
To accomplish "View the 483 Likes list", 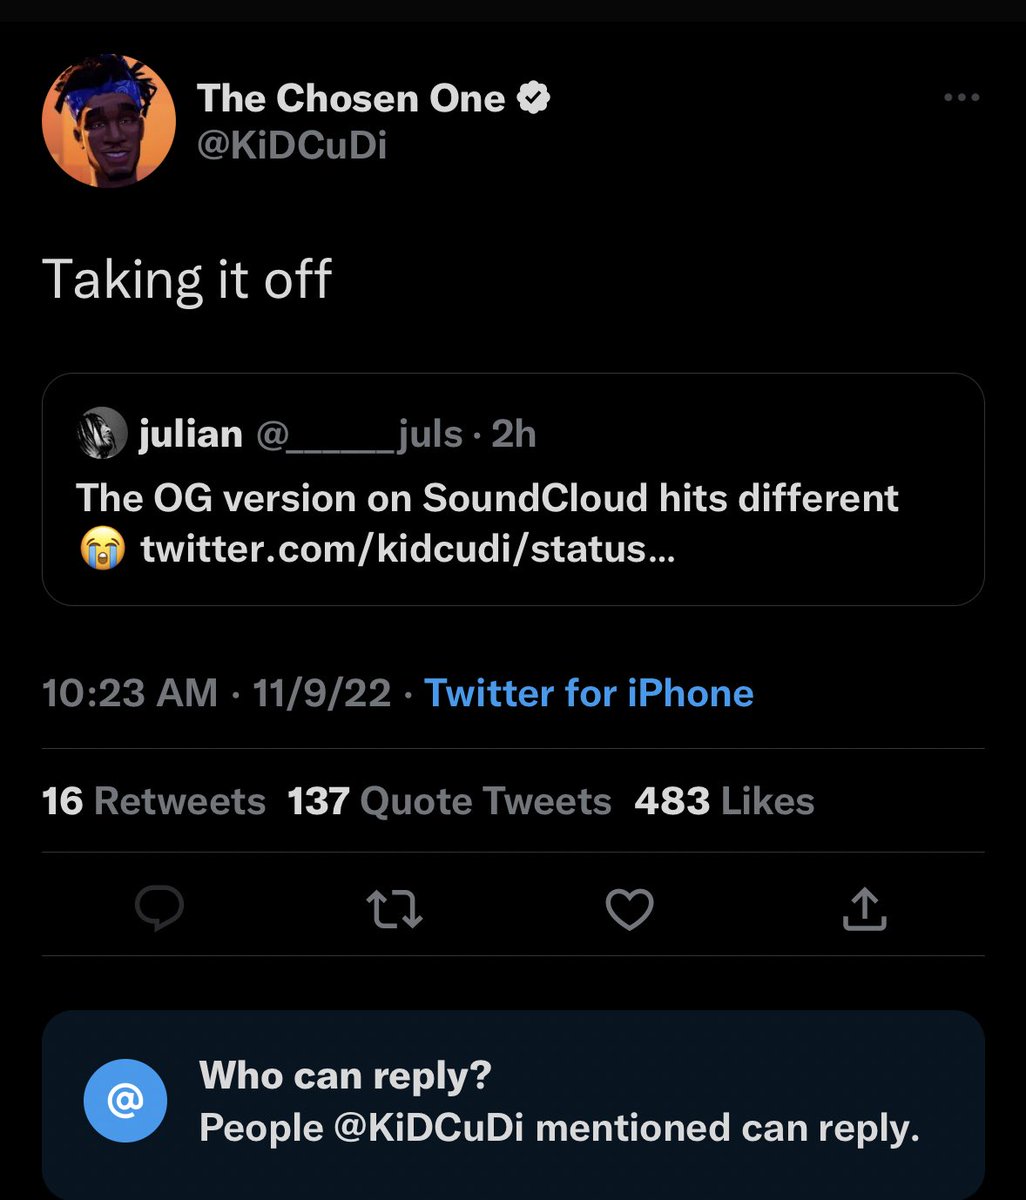I will (x=724, y=801).
